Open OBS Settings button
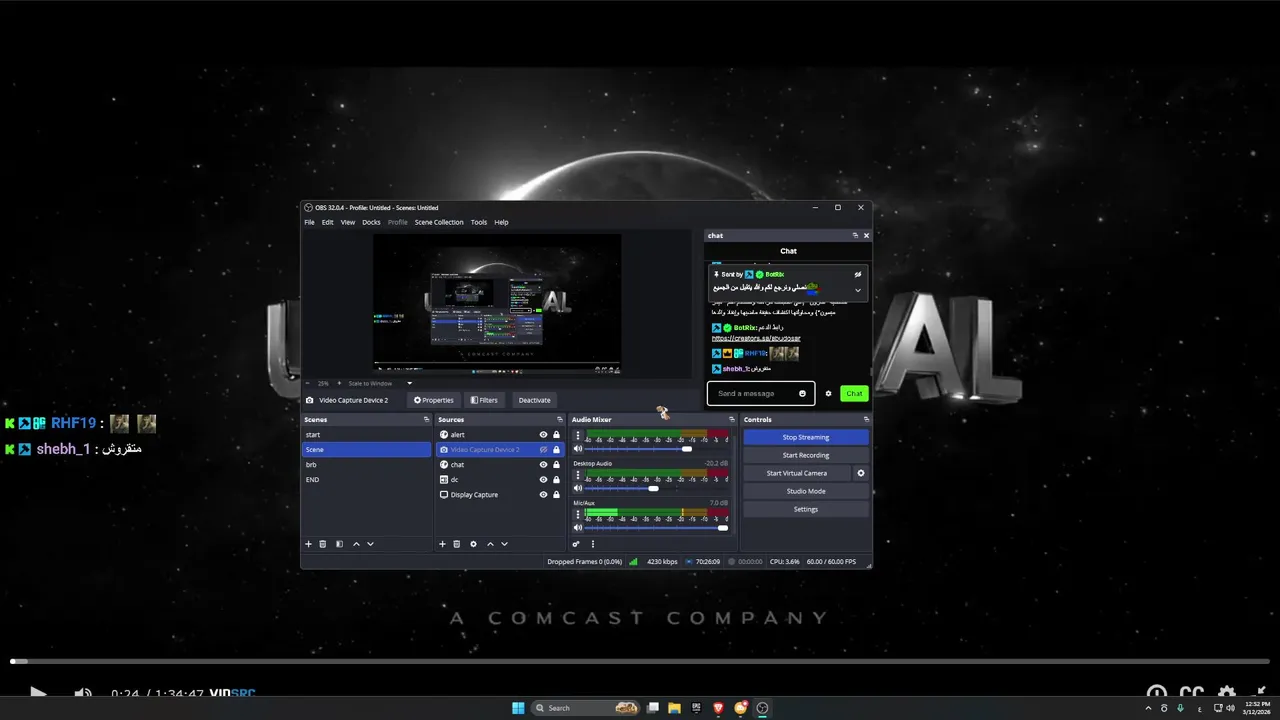This screenshot has height=720, width=1280. [806, 509]
